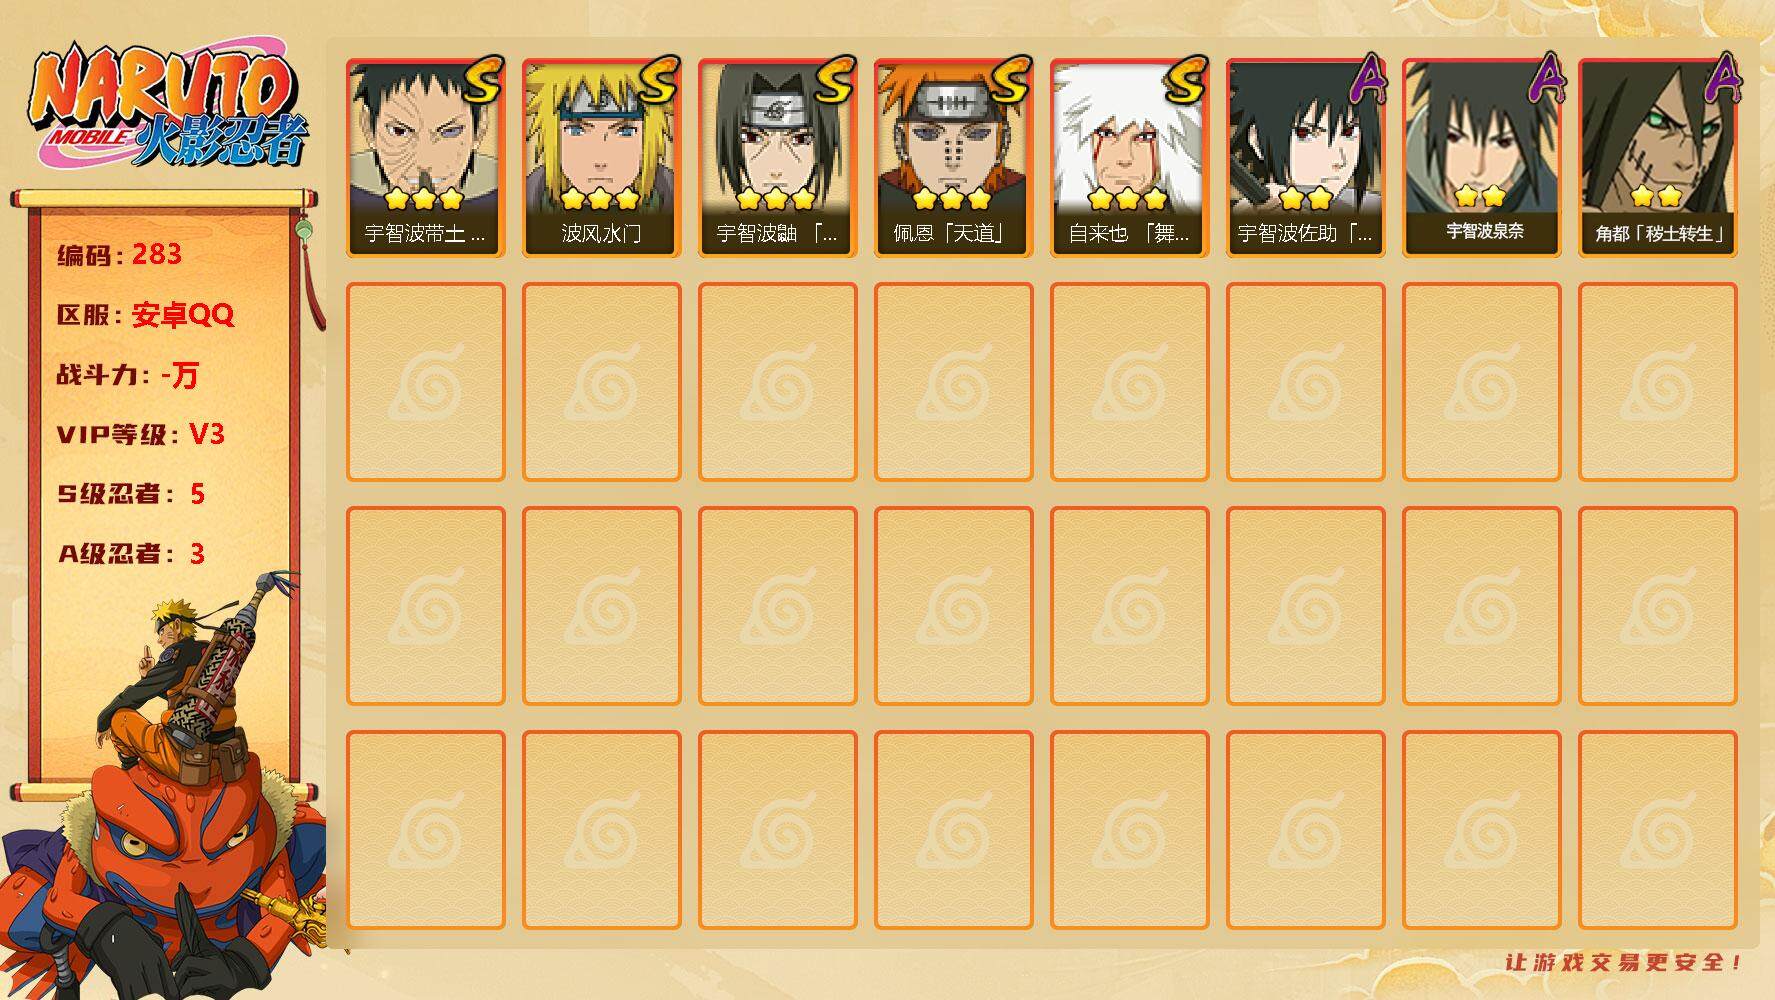
Task: Click the S rank badge on 佩恩
Action: (x=1010, y=80)
